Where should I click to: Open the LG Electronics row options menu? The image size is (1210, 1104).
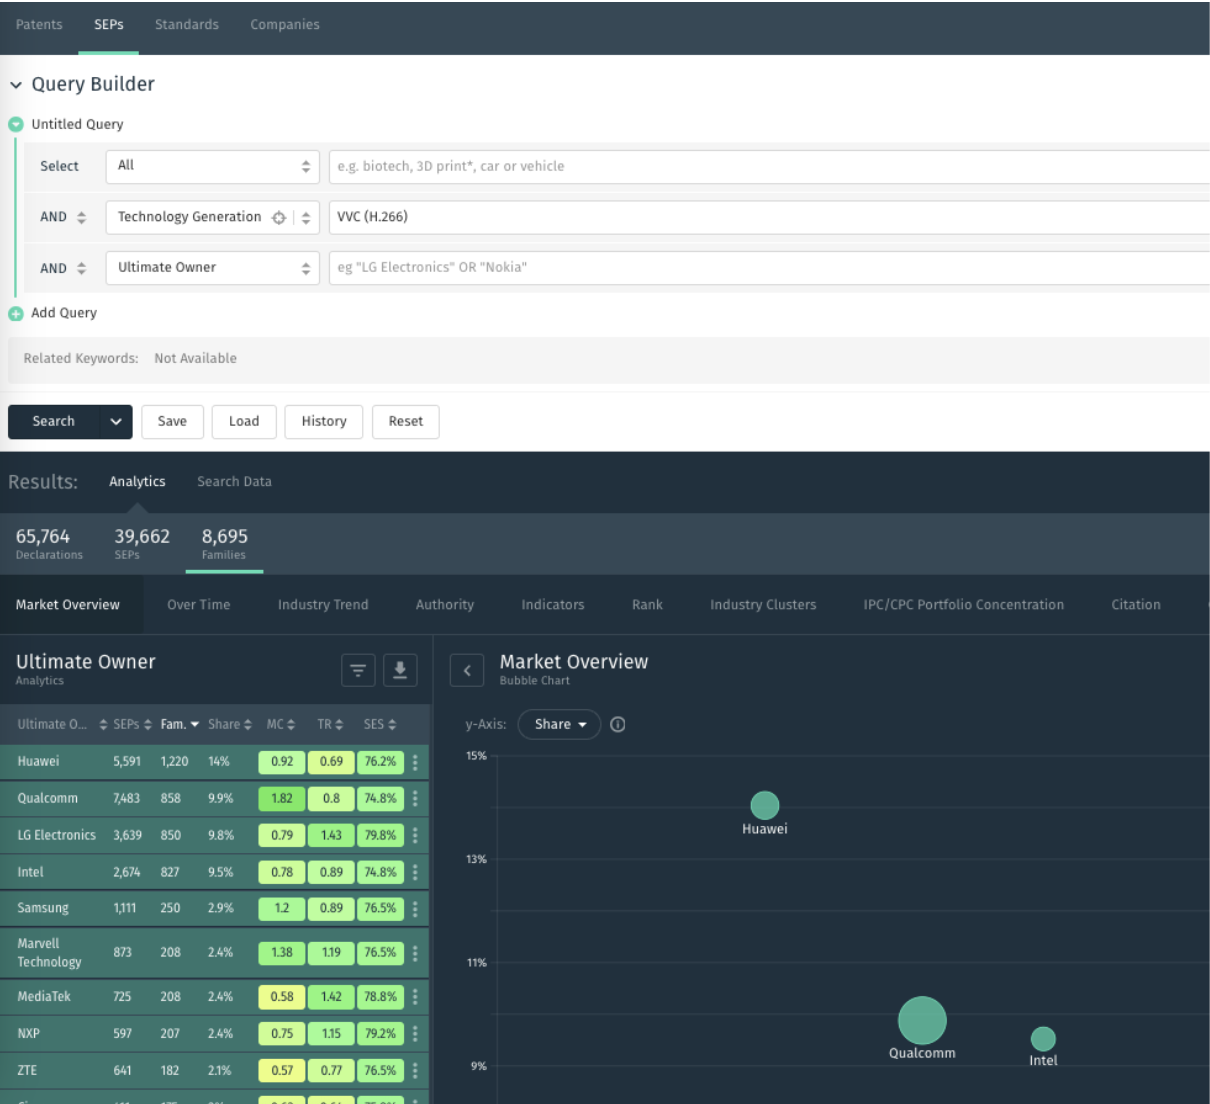[415, 836]
